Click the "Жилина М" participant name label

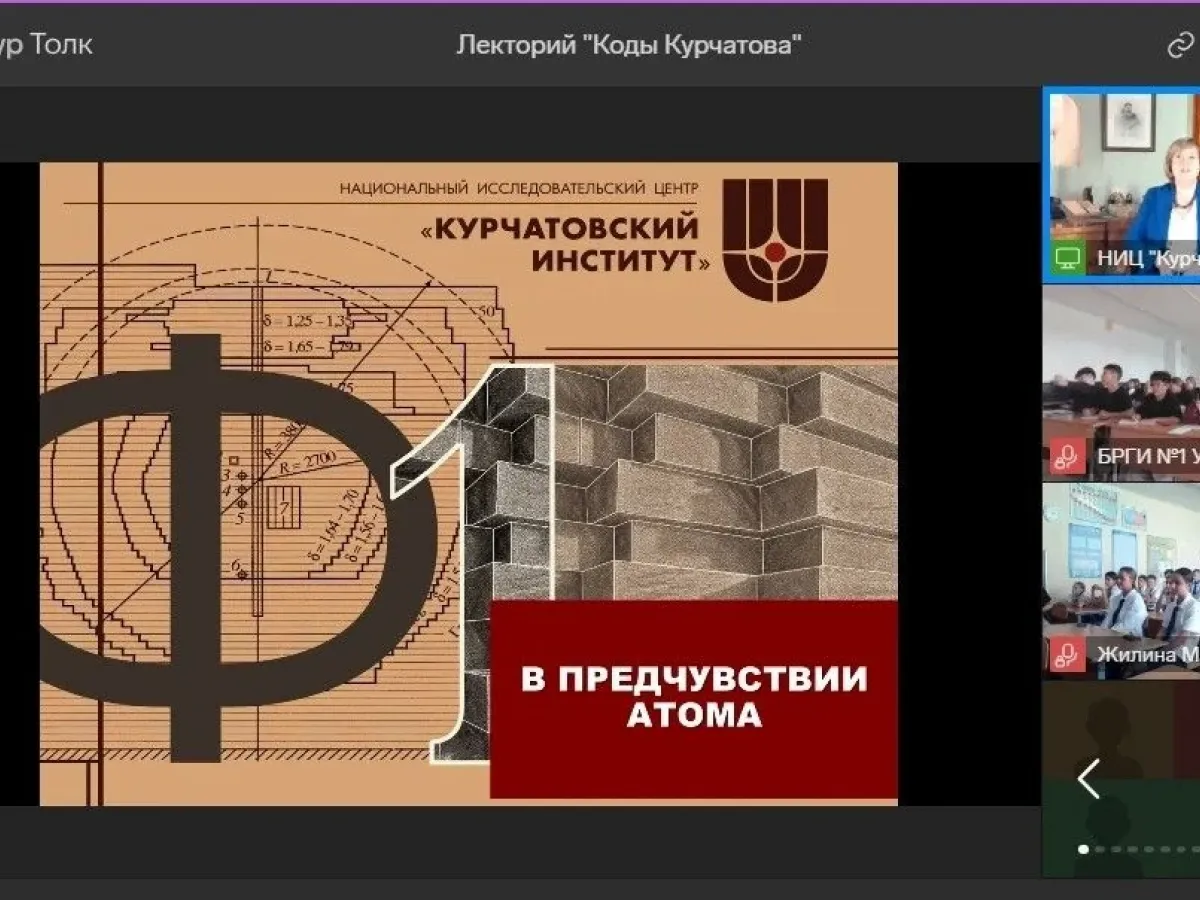[1148, 655]
